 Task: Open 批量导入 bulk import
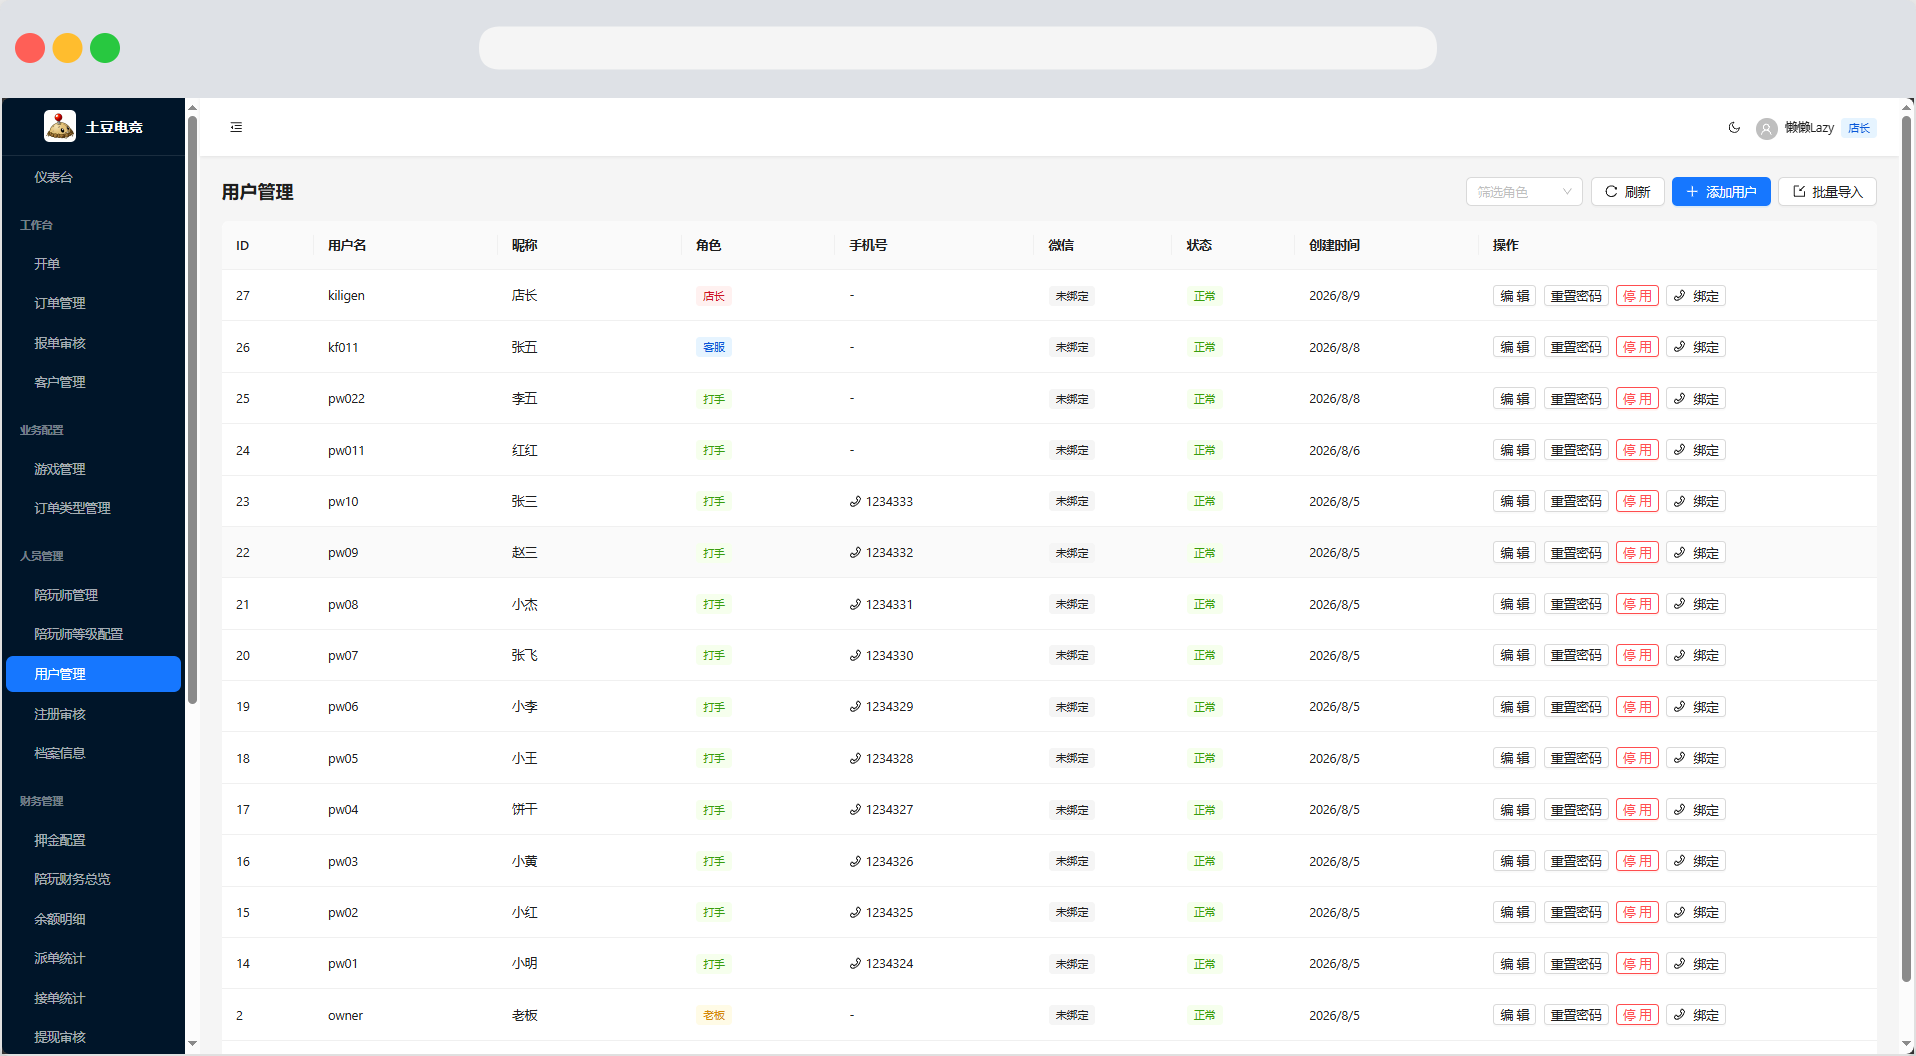1827,192
